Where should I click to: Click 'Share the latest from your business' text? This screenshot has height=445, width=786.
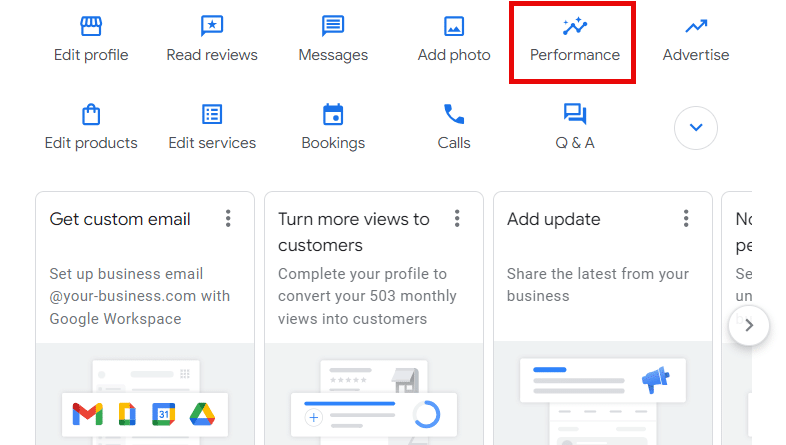[598, 285]
